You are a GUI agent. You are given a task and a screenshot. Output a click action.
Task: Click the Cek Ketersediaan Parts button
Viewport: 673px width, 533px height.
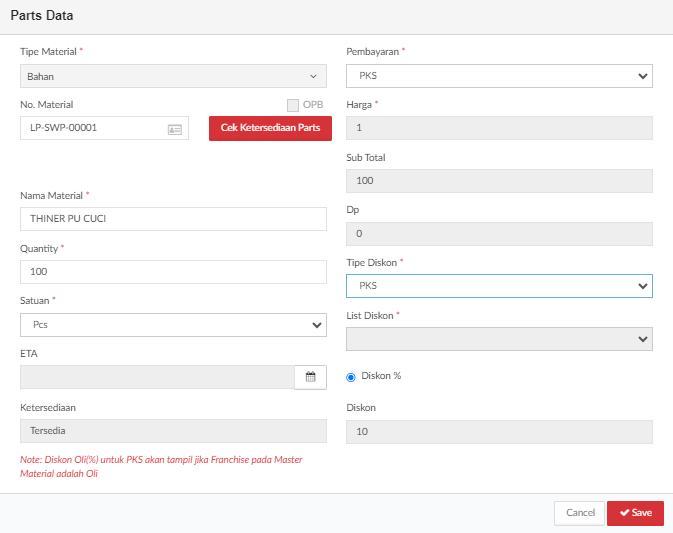point(270,128)
